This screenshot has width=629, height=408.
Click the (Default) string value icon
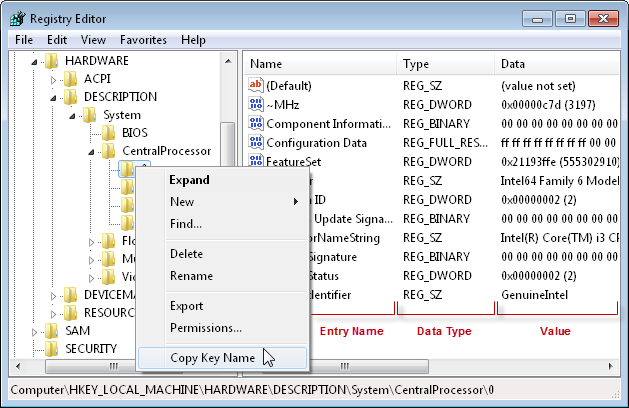click(x=256, y=85)
